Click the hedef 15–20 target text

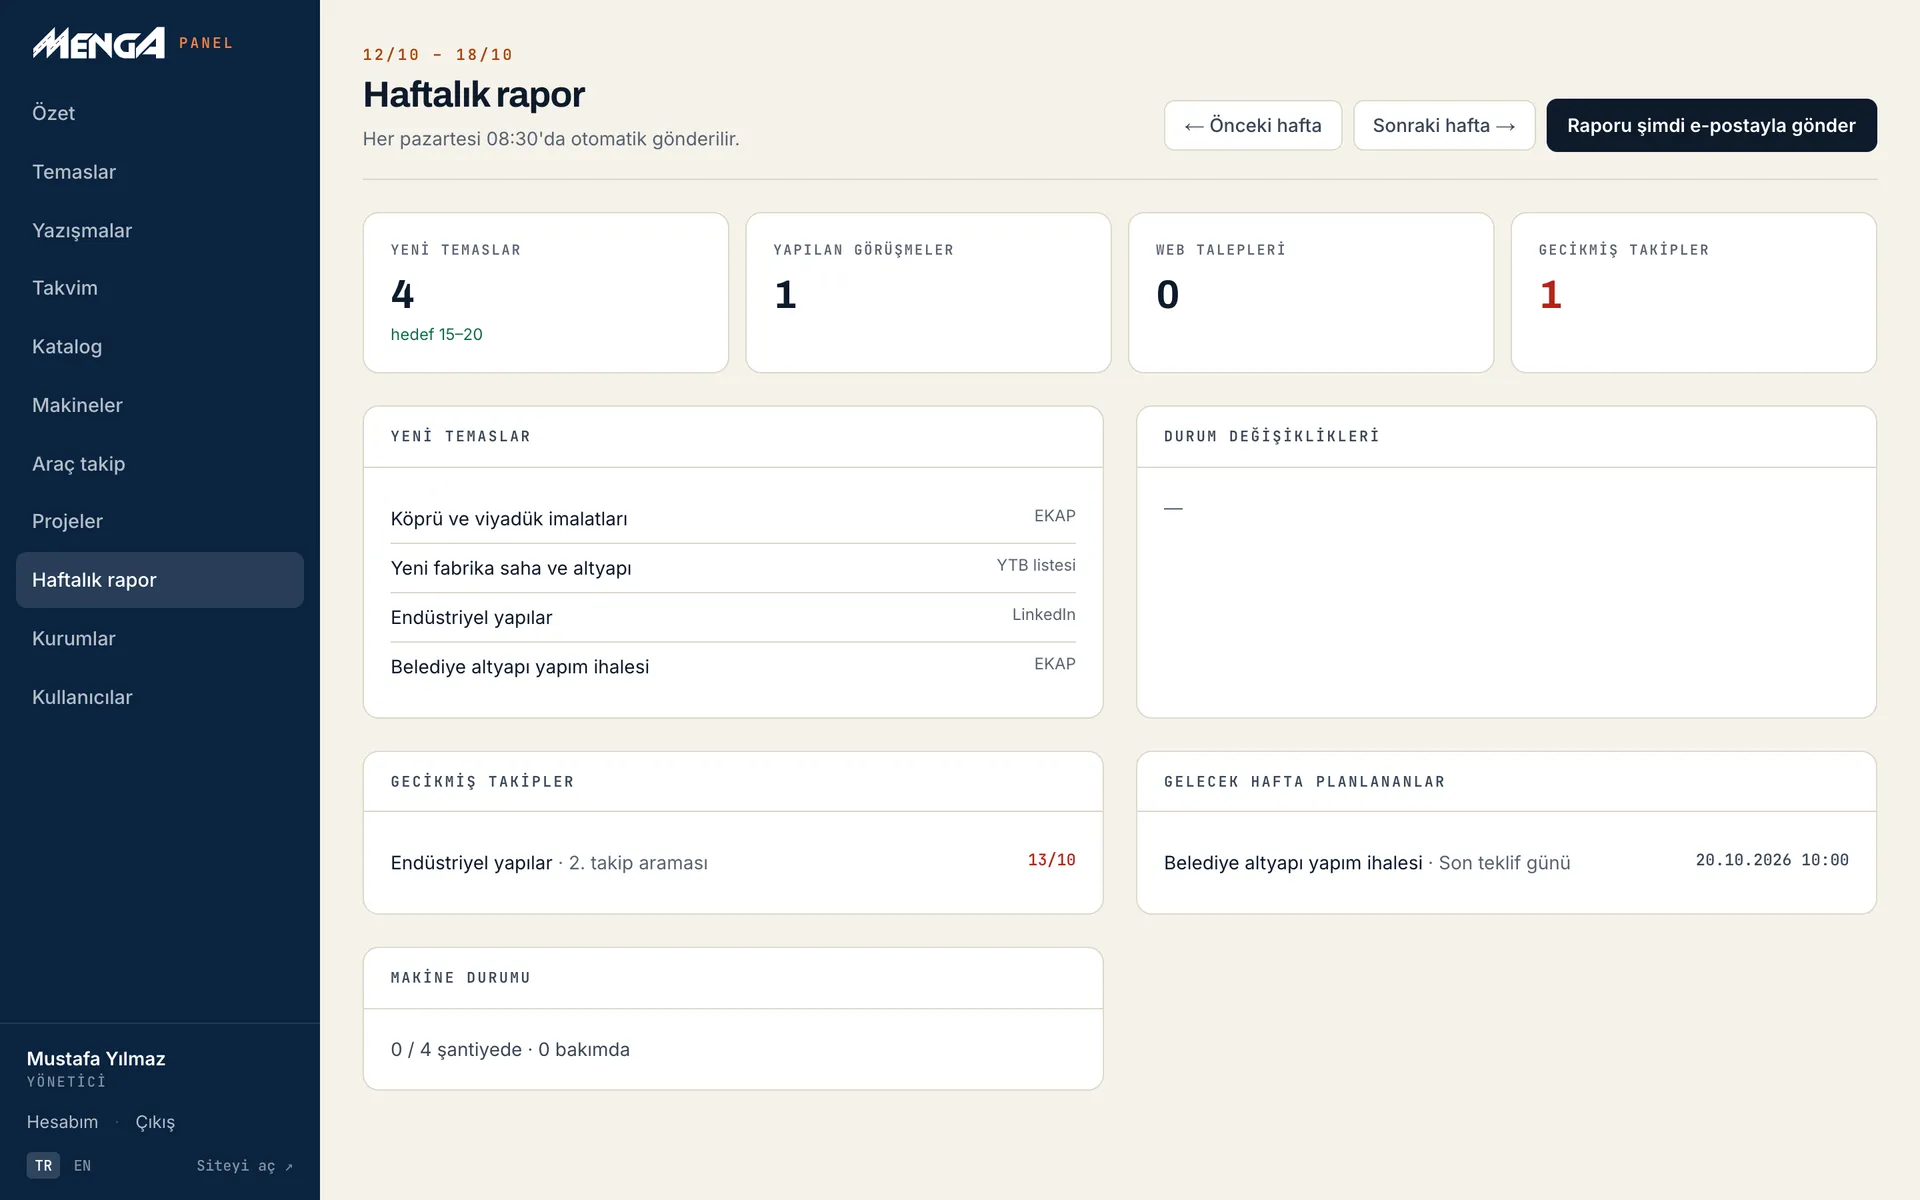point(436,334)
